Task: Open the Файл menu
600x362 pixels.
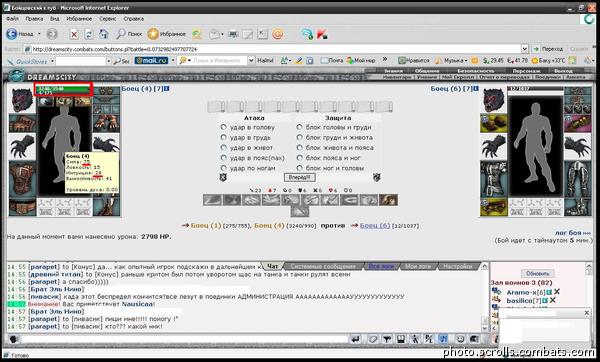Action: coord(13,18)
